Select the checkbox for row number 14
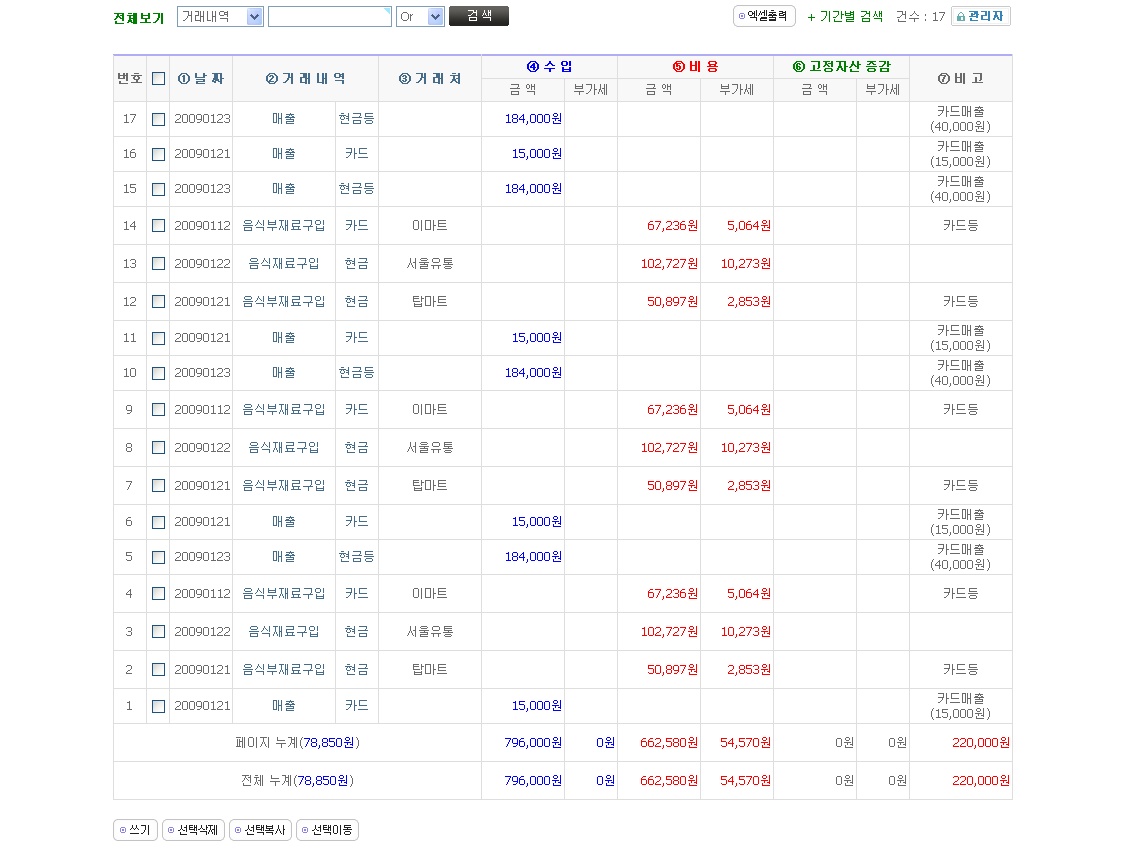The width and height of the screenshot is (1127, 863). pyautogui.click(x=158, y=226)
